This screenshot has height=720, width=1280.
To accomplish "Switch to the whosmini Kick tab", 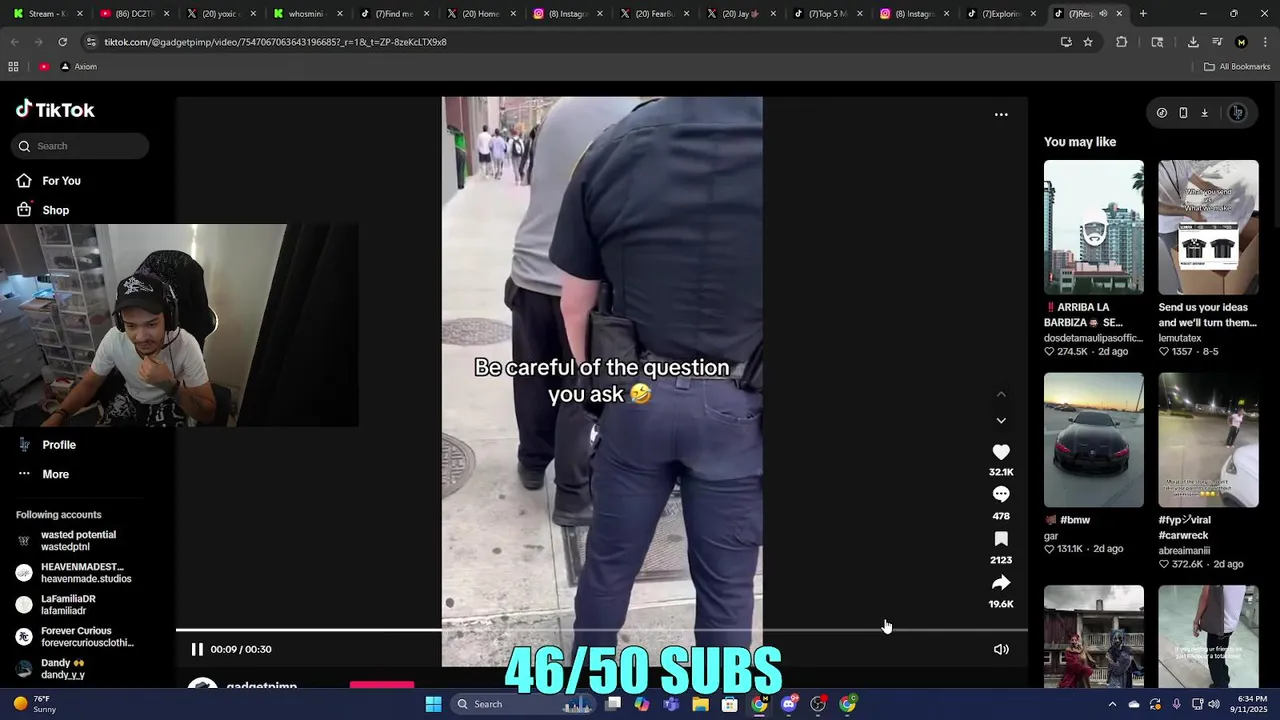I will (x=306, y=14).
